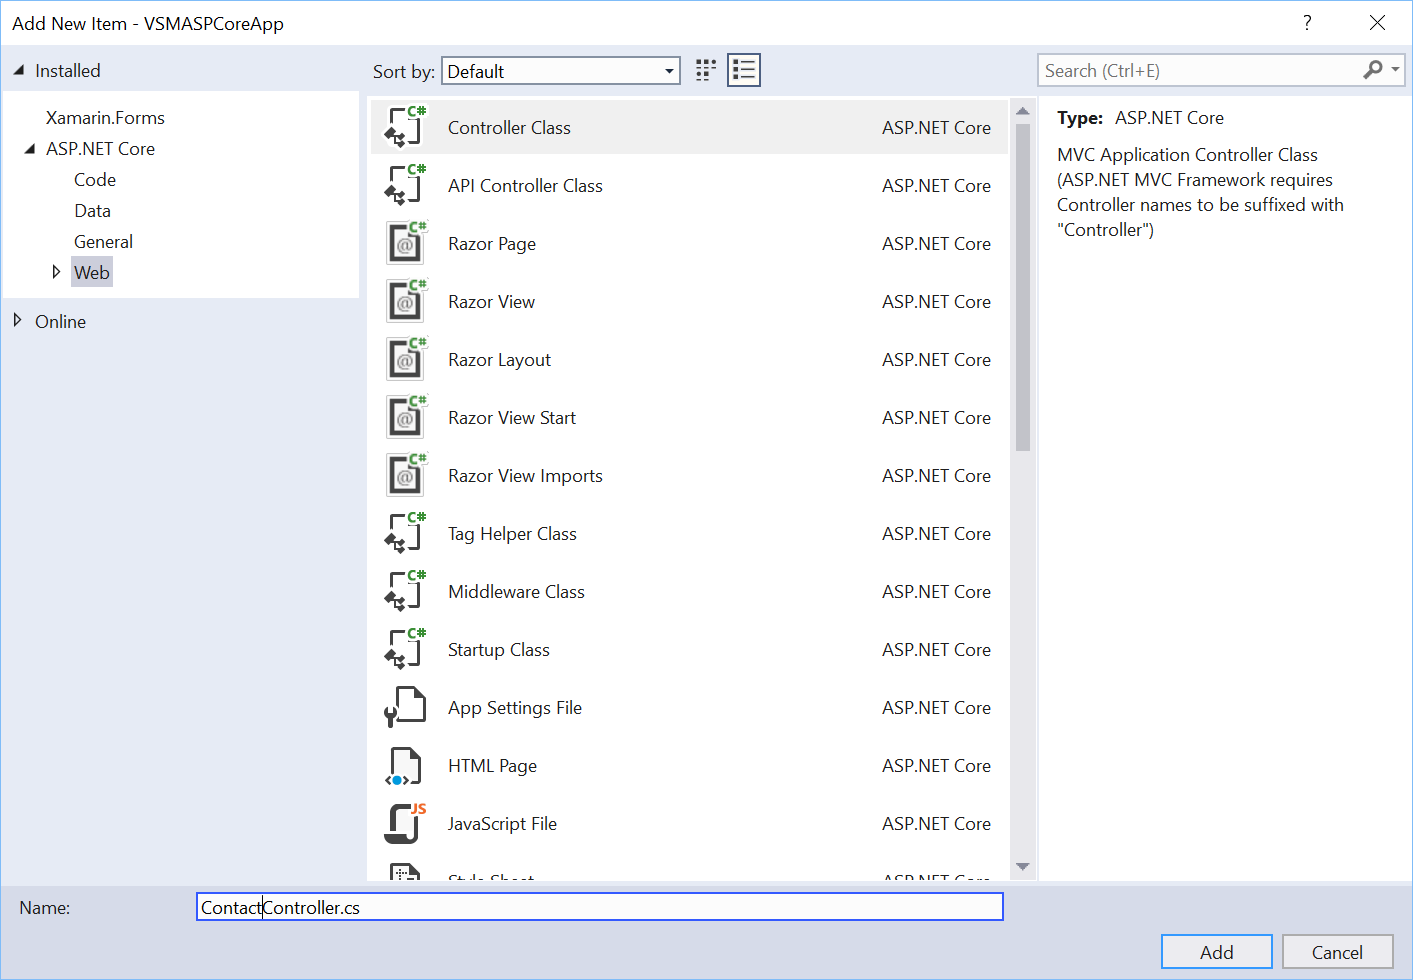Expand the Online category
Viewport: 1413px width, 980px height.
[x=18, y=321]
